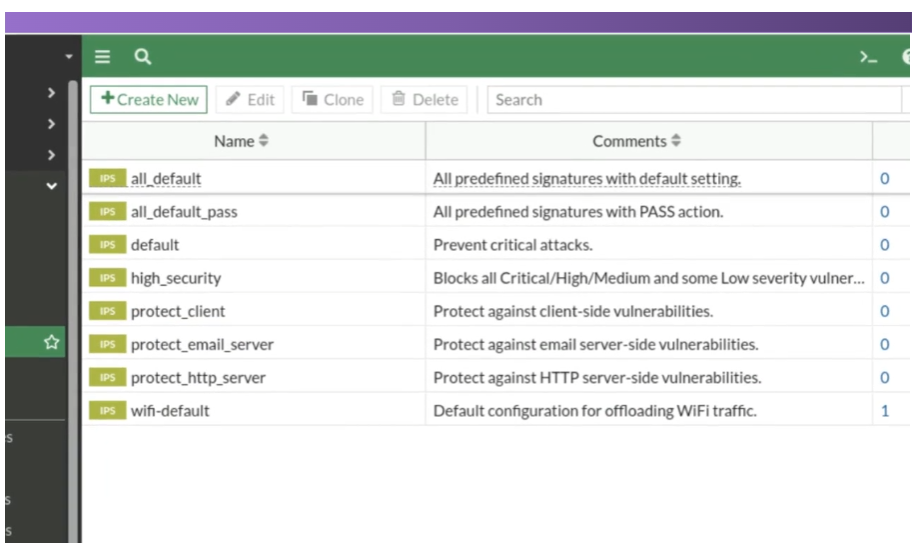Click comment 'All predefined signatures with PASS action.'

point(578,212)
